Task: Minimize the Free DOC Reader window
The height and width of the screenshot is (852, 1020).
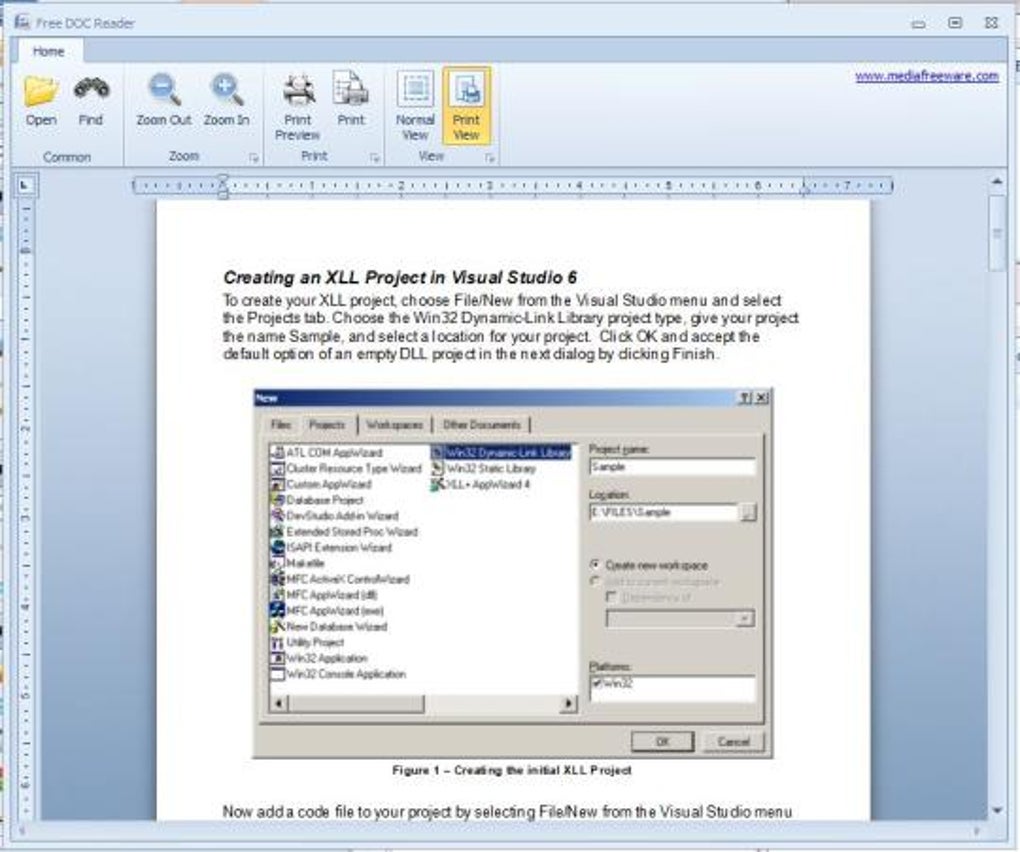Action: click(x=919, y=23)
